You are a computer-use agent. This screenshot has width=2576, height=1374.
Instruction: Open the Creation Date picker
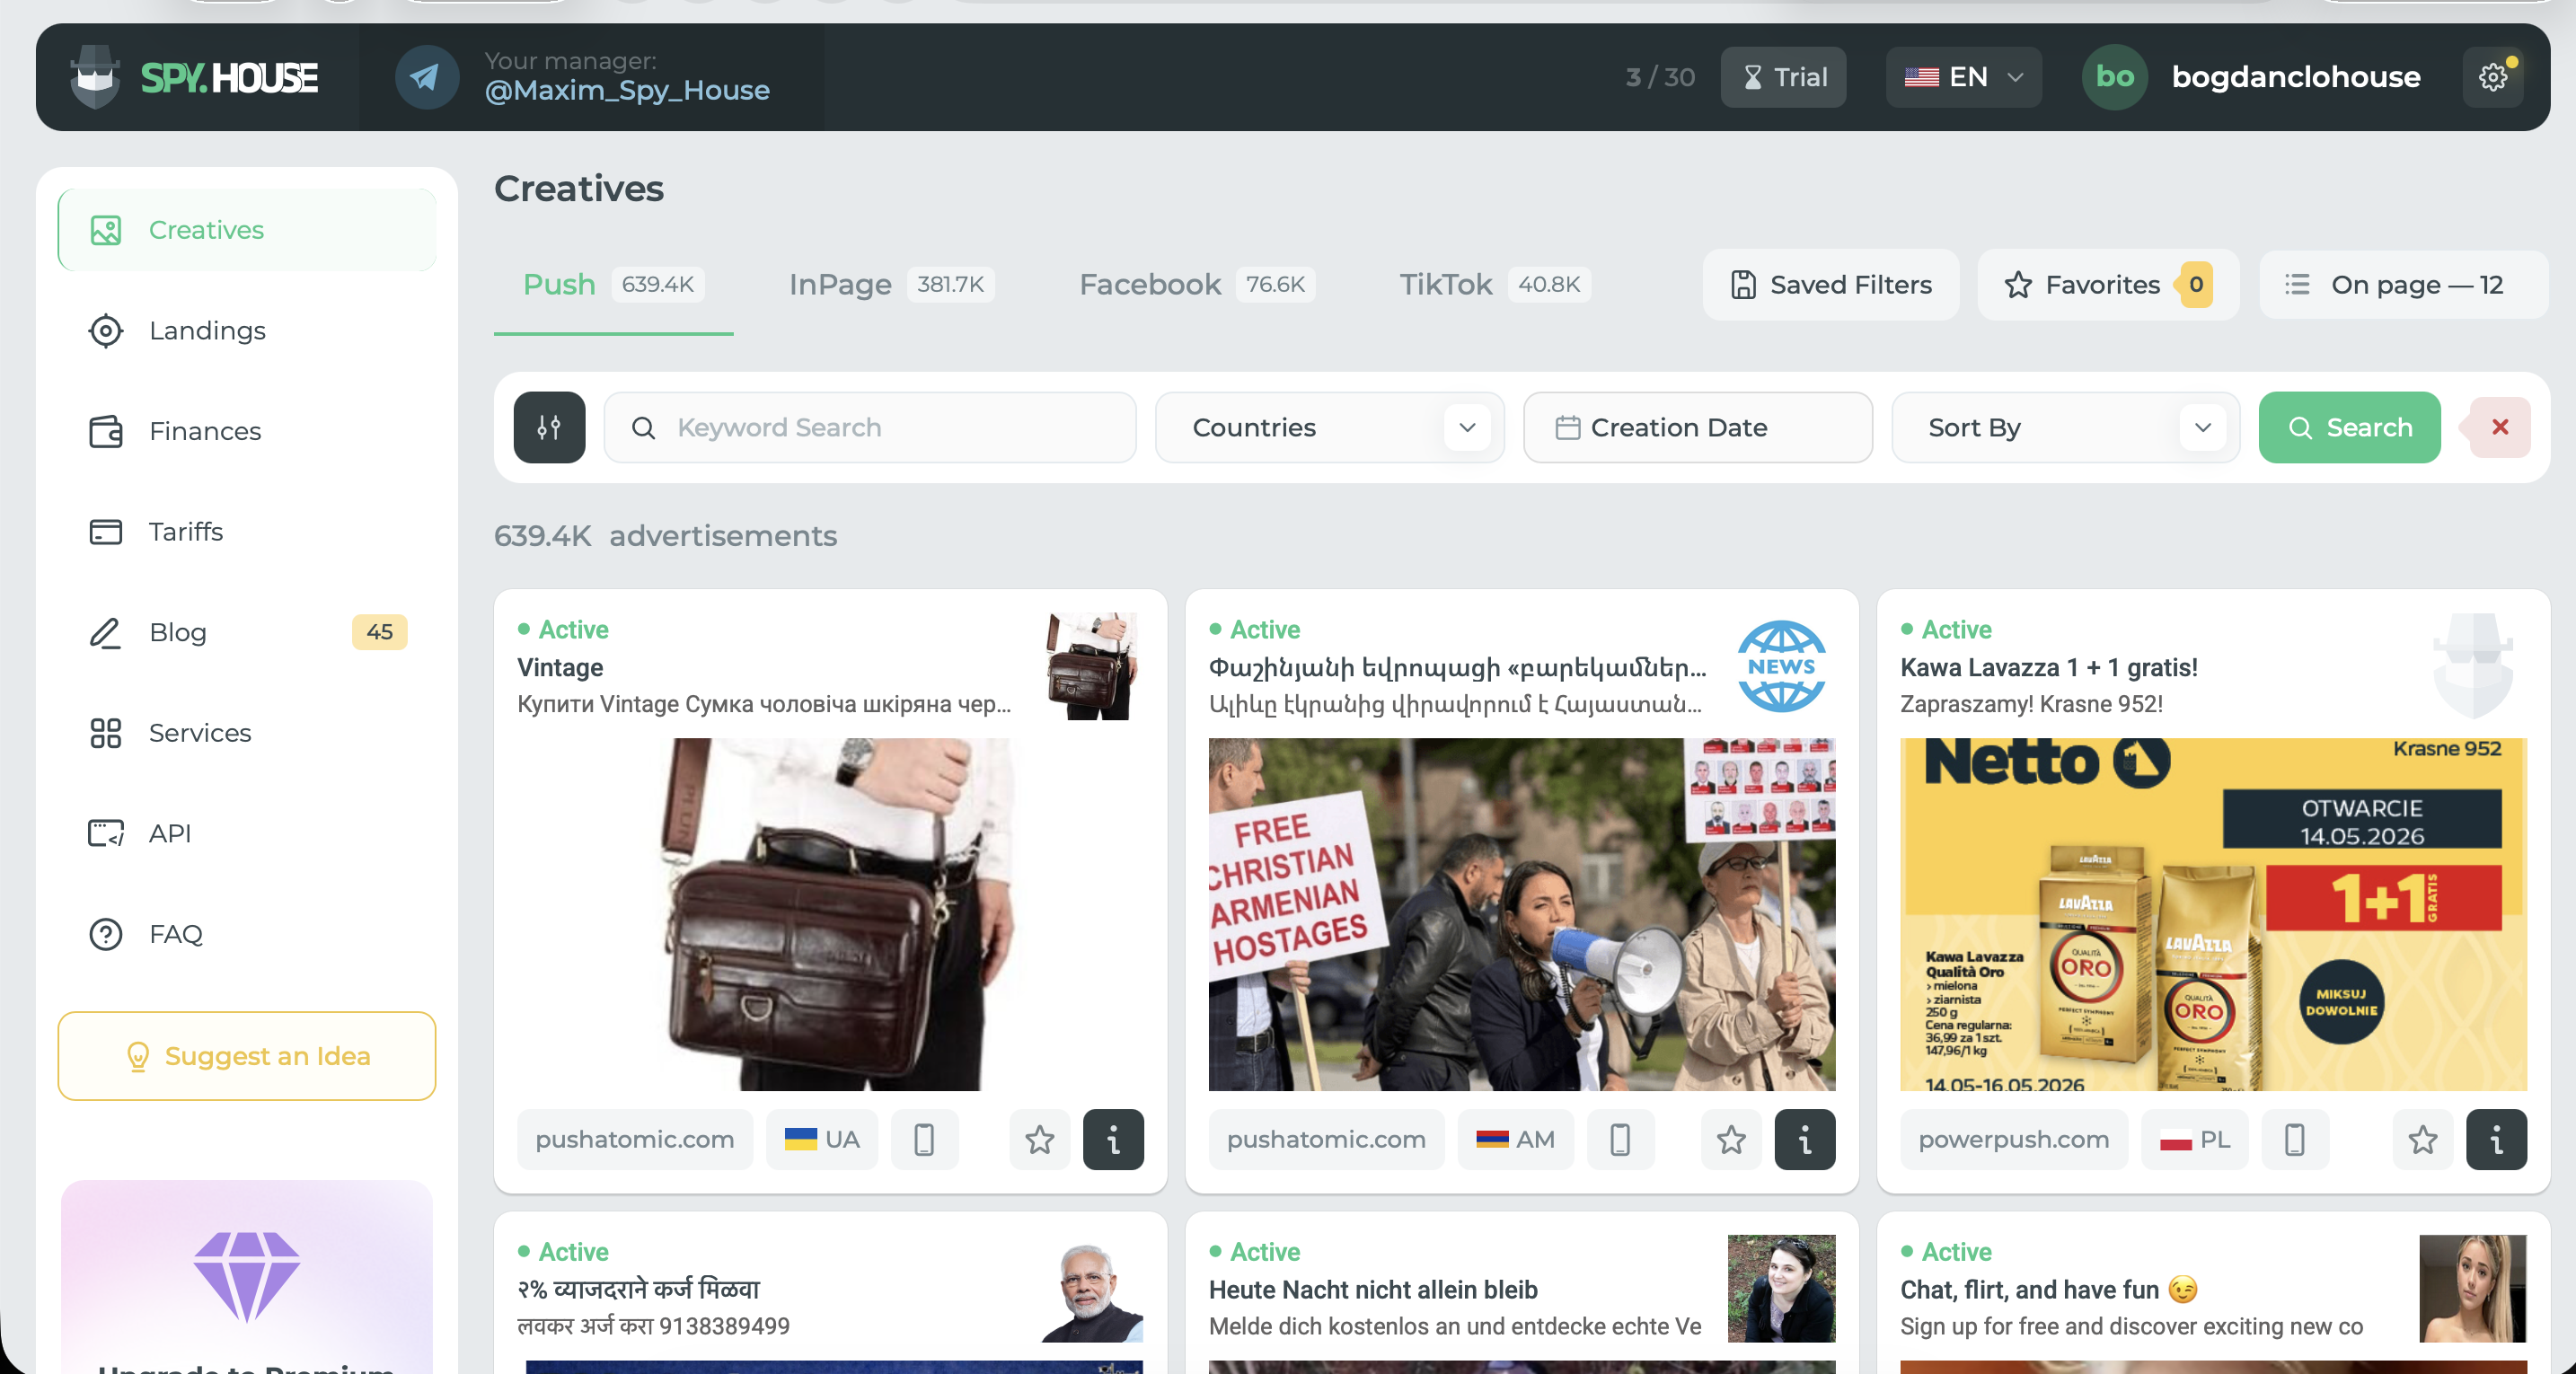[x=1698, y=427]
